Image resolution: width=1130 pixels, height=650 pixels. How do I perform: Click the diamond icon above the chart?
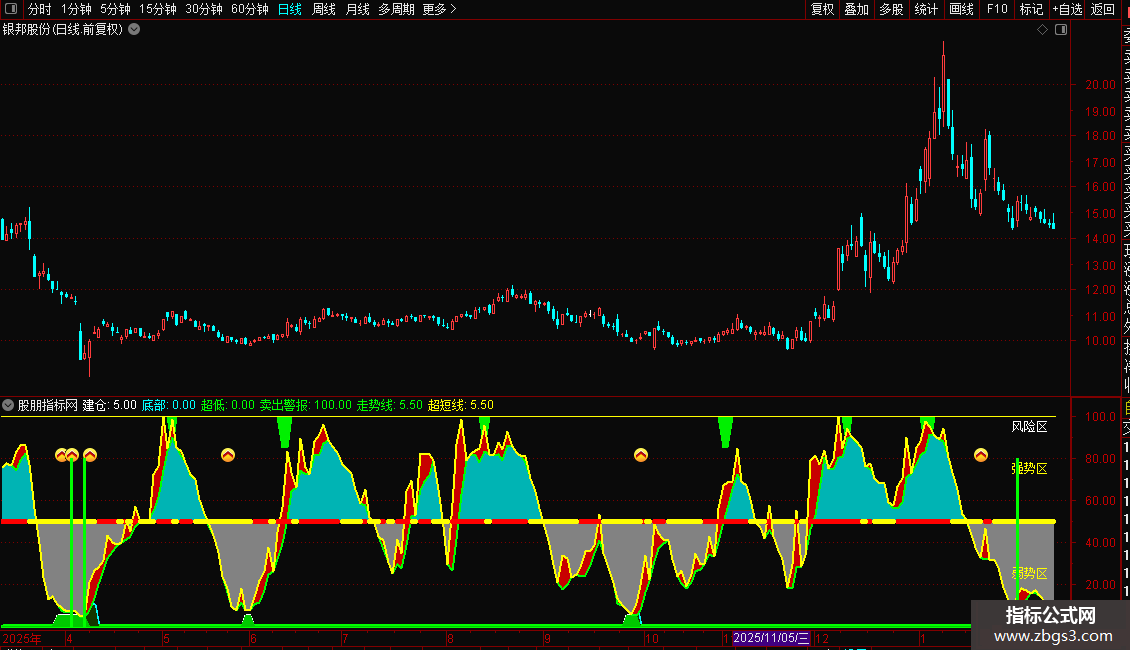1042,30
